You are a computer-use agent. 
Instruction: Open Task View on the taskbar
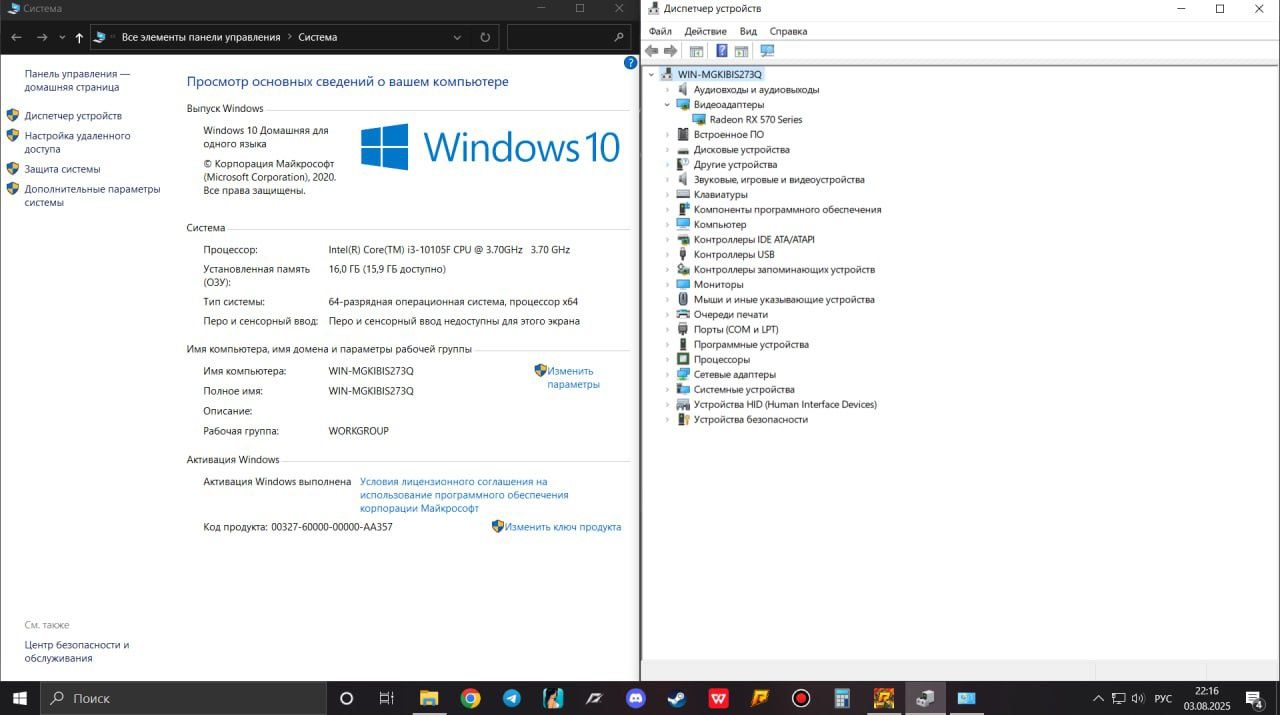point(387,698)
